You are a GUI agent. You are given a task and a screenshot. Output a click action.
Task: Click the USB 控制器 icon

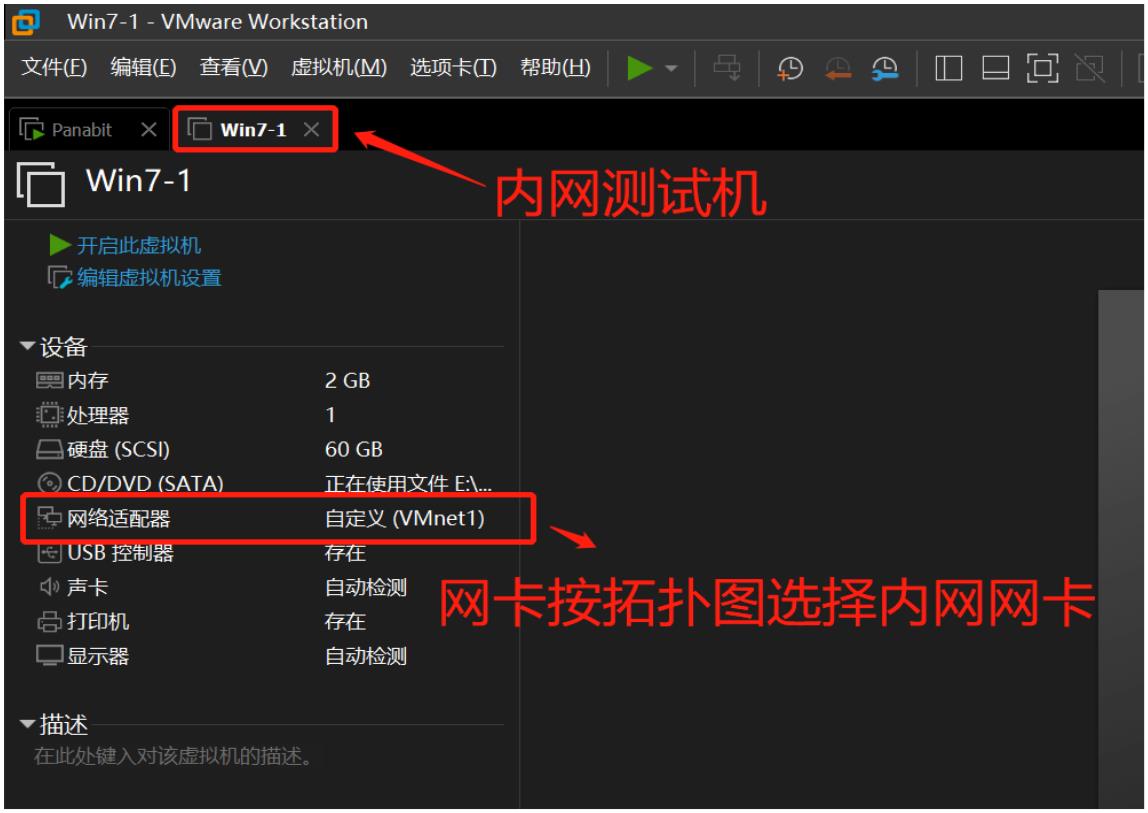[49, 553]
